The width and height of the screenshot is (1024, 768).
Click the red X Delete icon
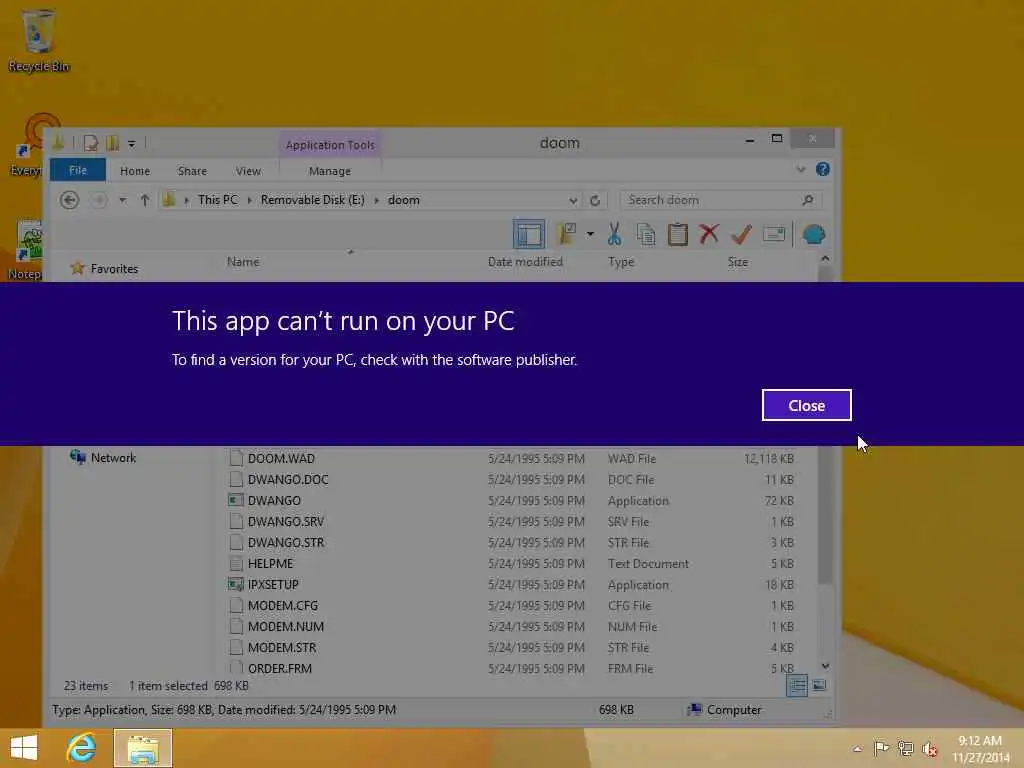point(709,234)
